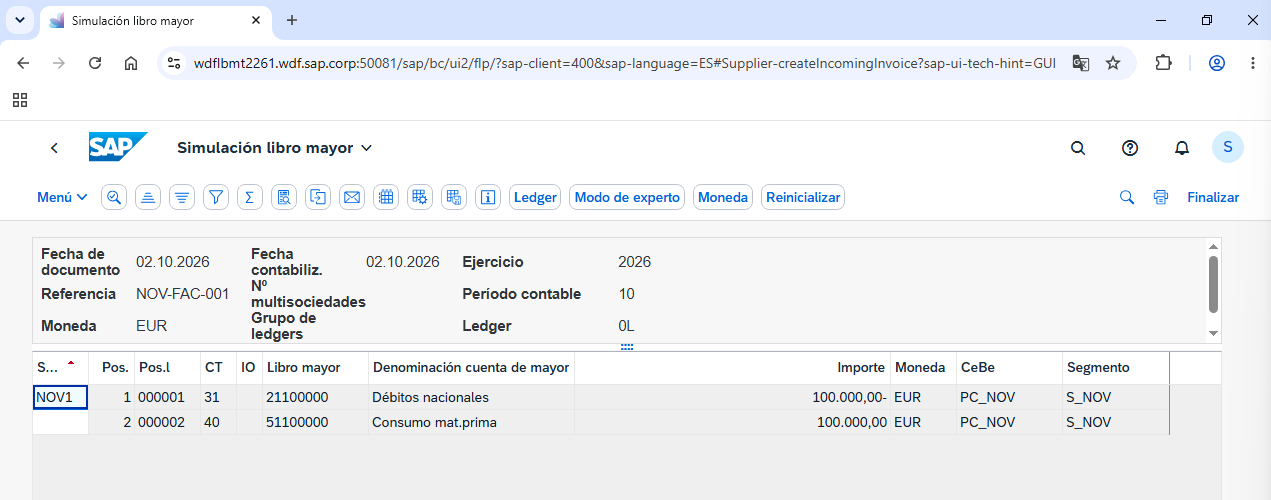The width and height of the screenshot is (1271, 500).
Task: Click the Finalizar button
Action: tap(1213, 197)
